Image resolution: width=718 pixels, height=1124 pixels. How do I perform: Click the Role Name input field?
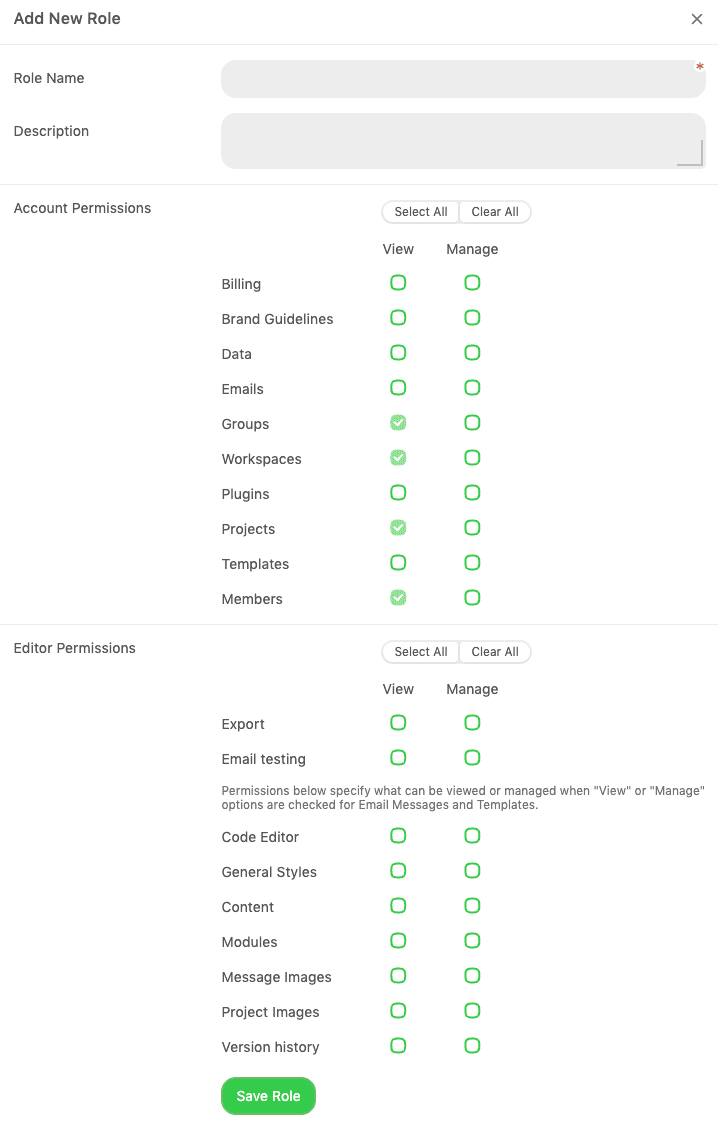tap(462, 78)
